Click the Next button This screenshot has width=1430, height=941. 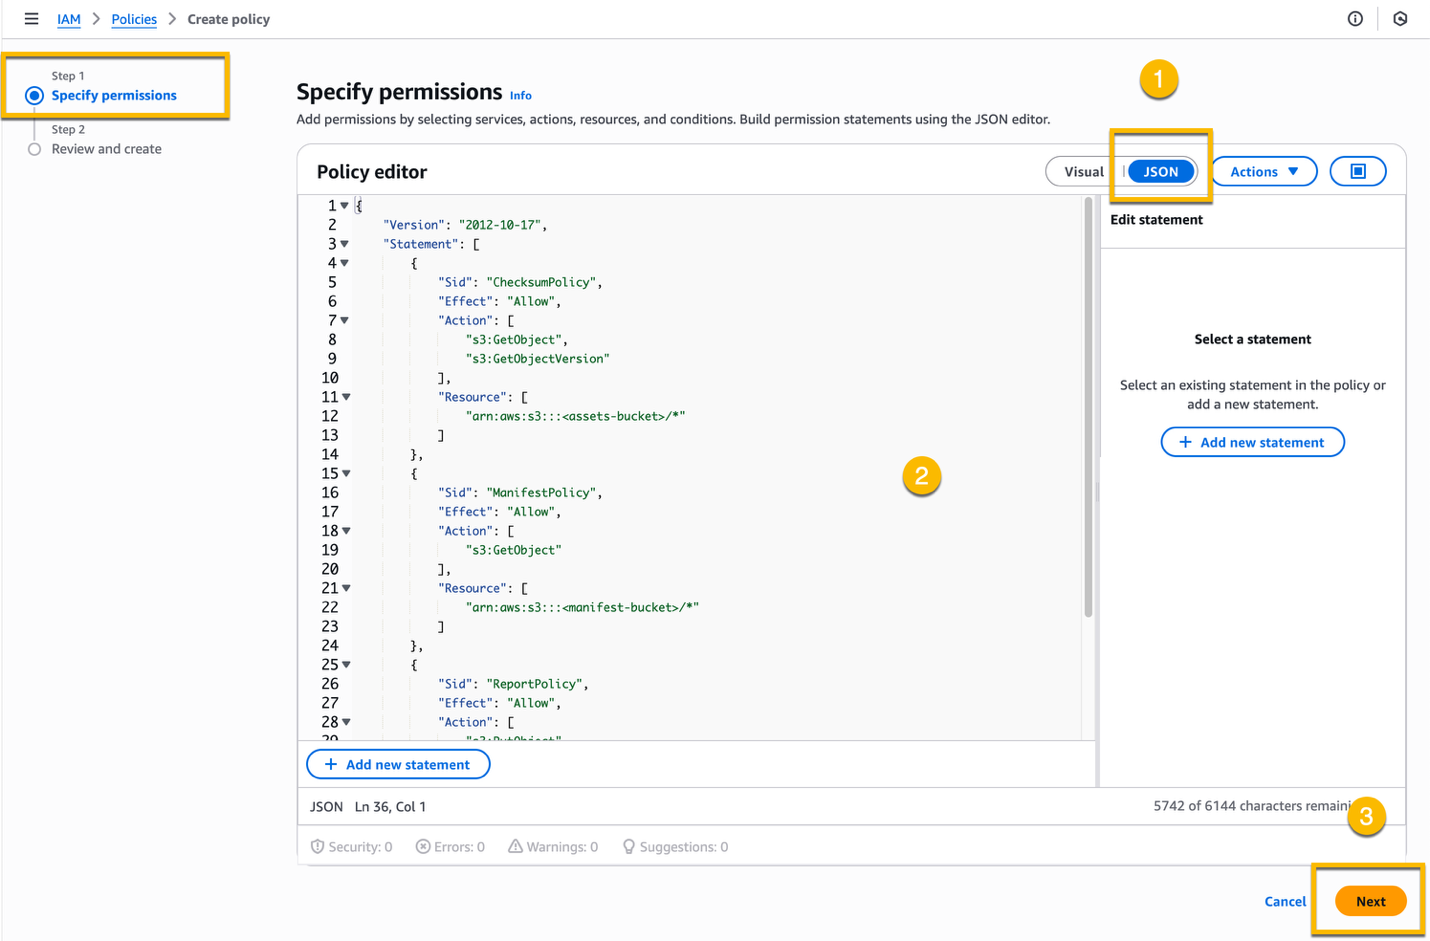[1371, 900]
